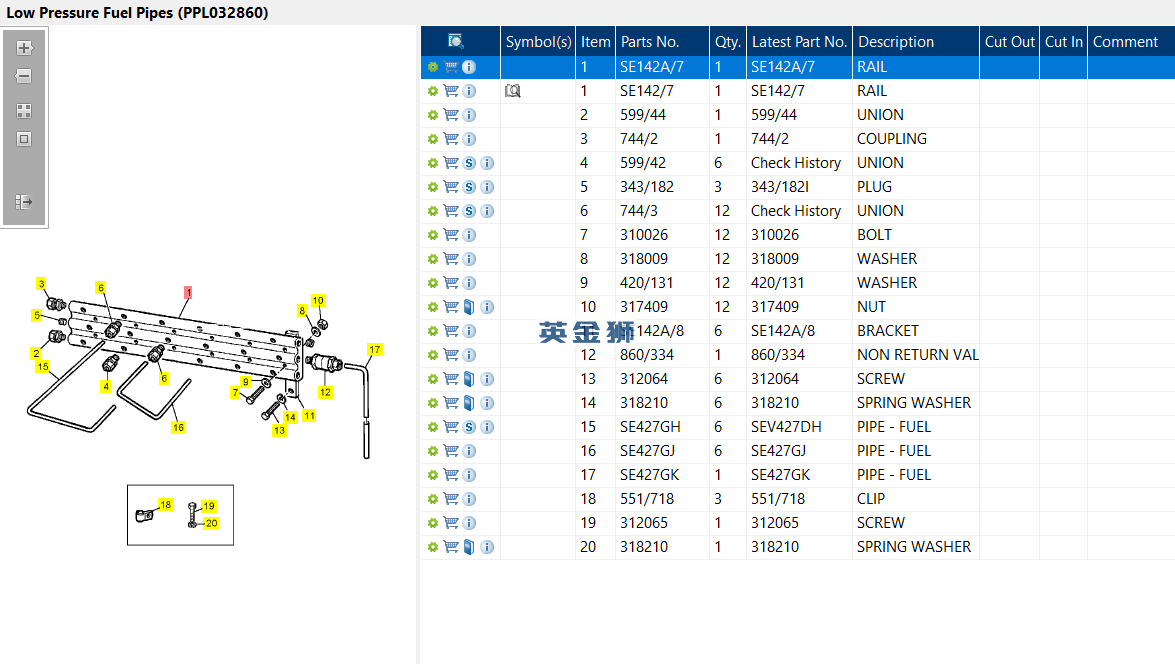
Task: Click part number 420/131
Action: [x=646, y=283]
